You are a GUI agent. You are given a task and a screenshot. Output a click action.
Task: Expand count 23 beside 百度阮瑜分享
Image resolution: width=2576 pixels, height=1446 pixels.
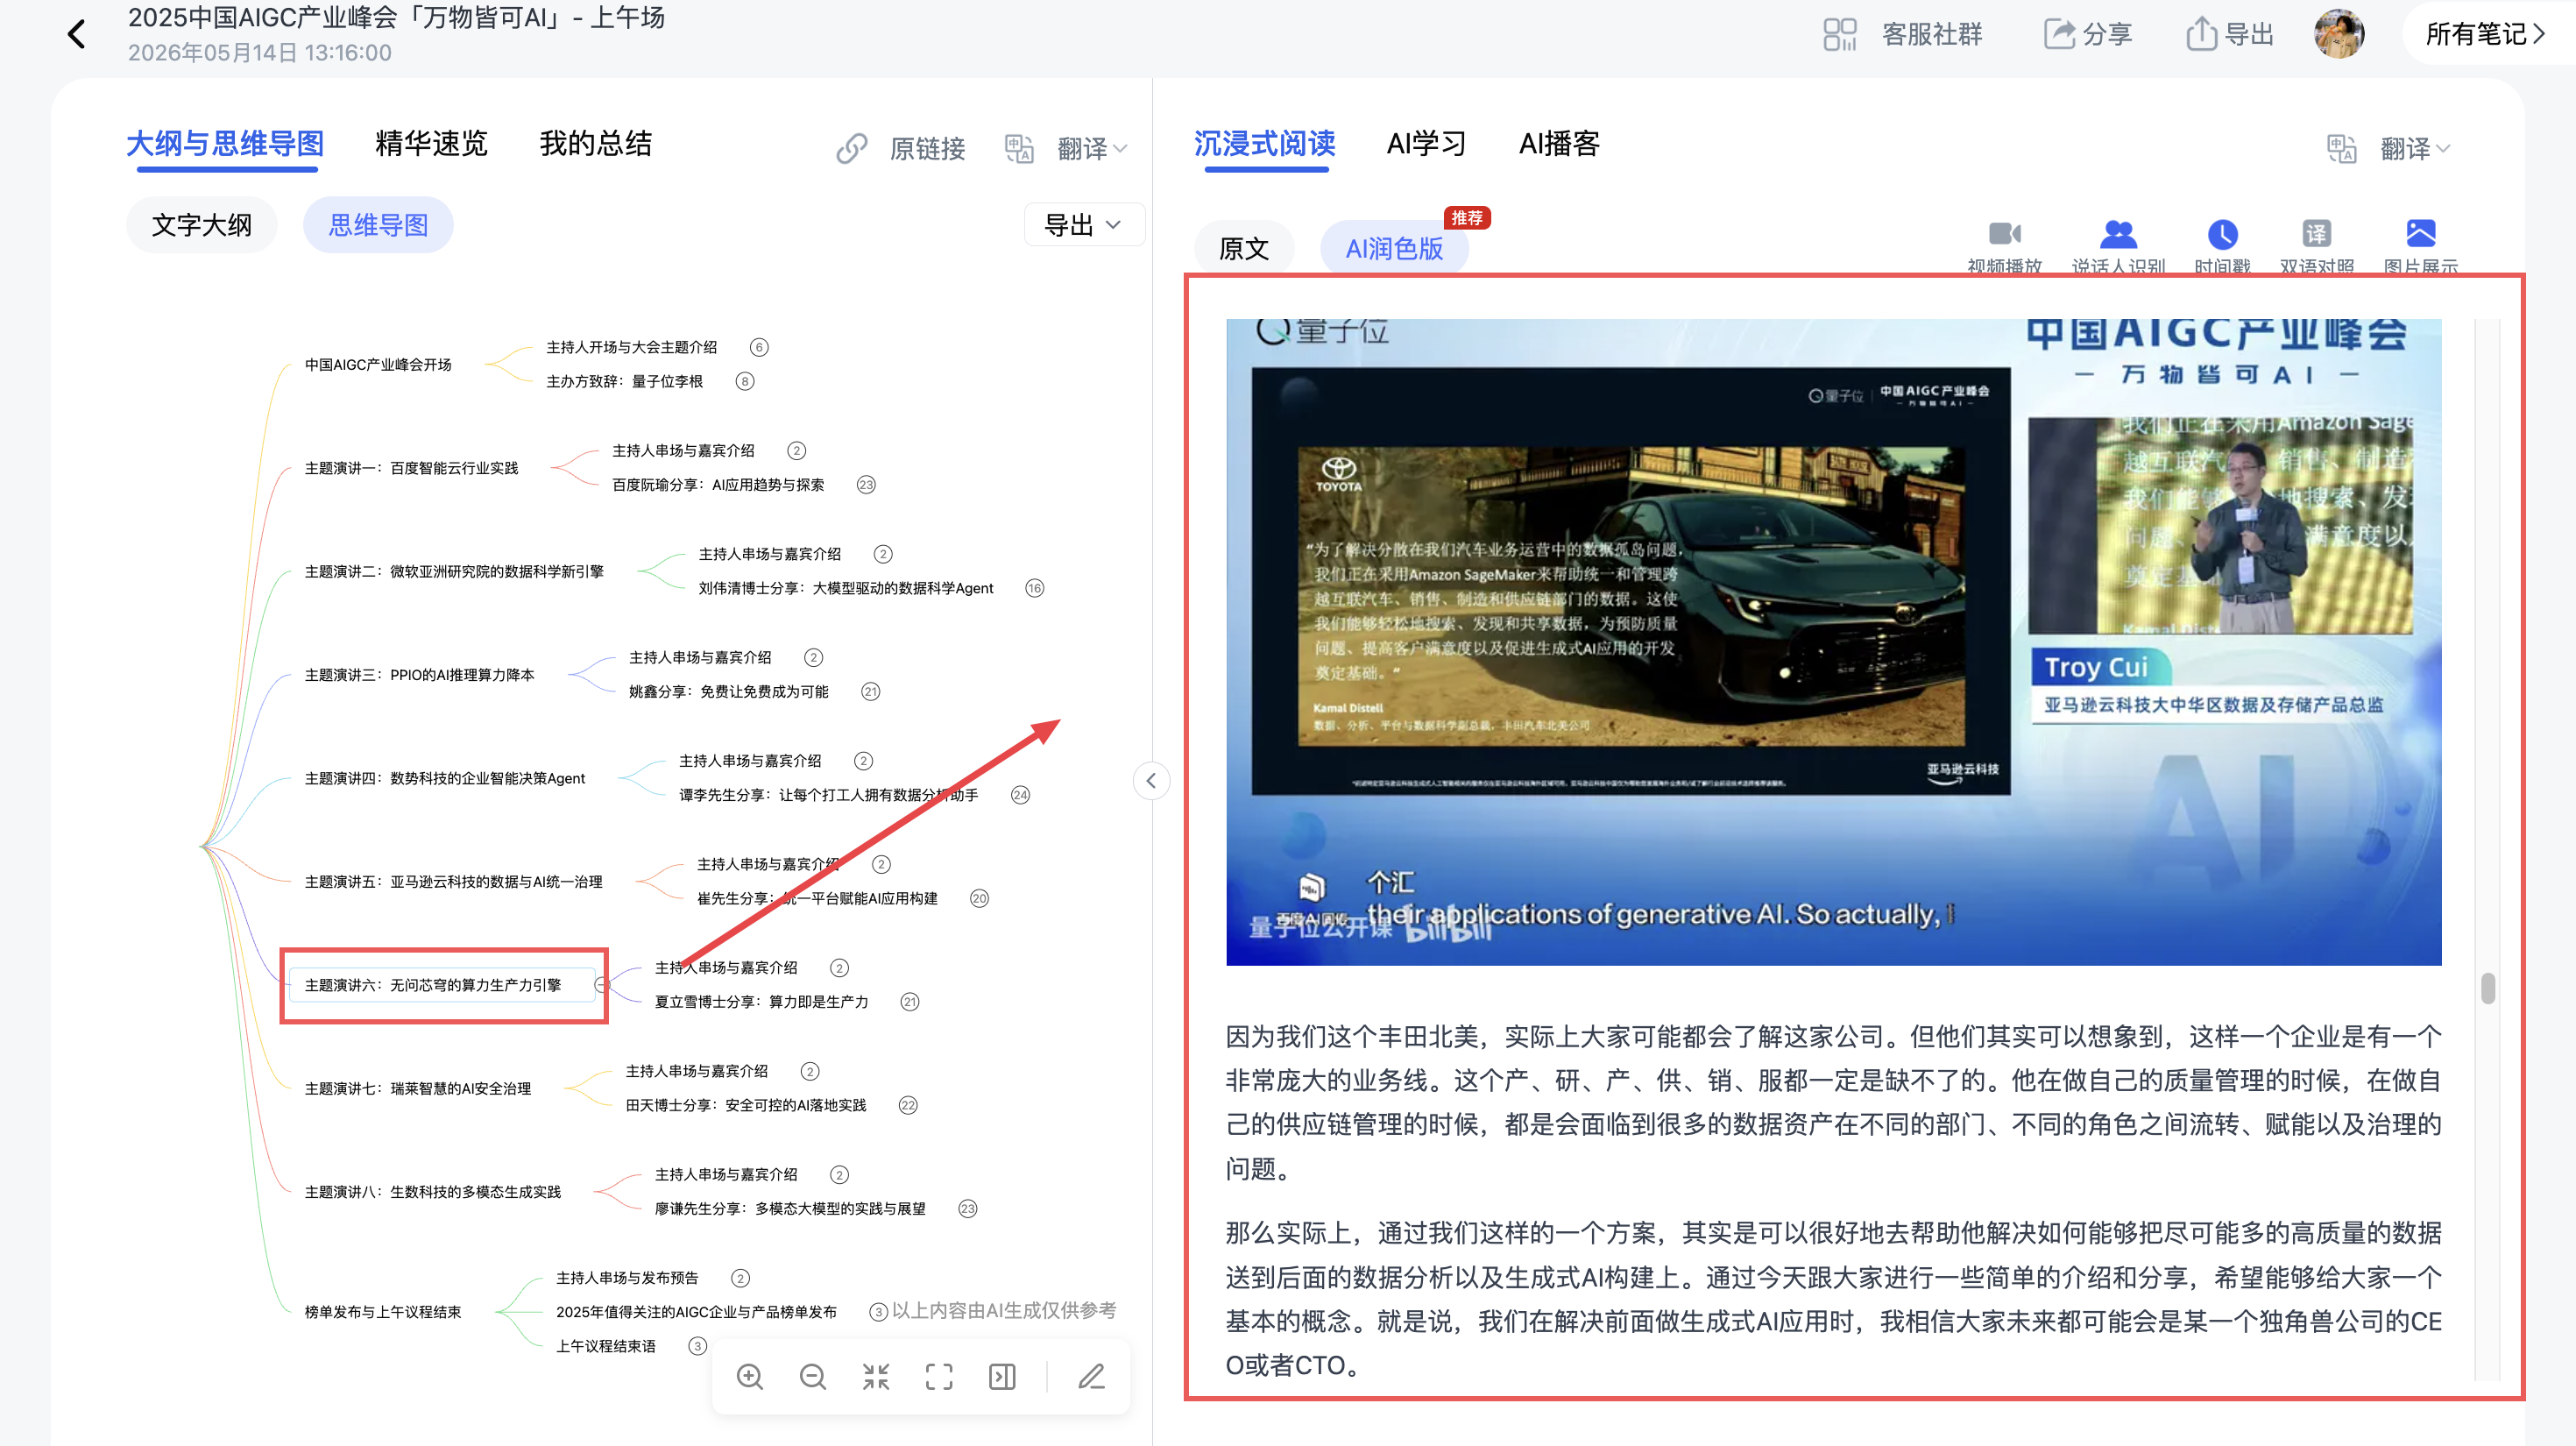[866, 485]
